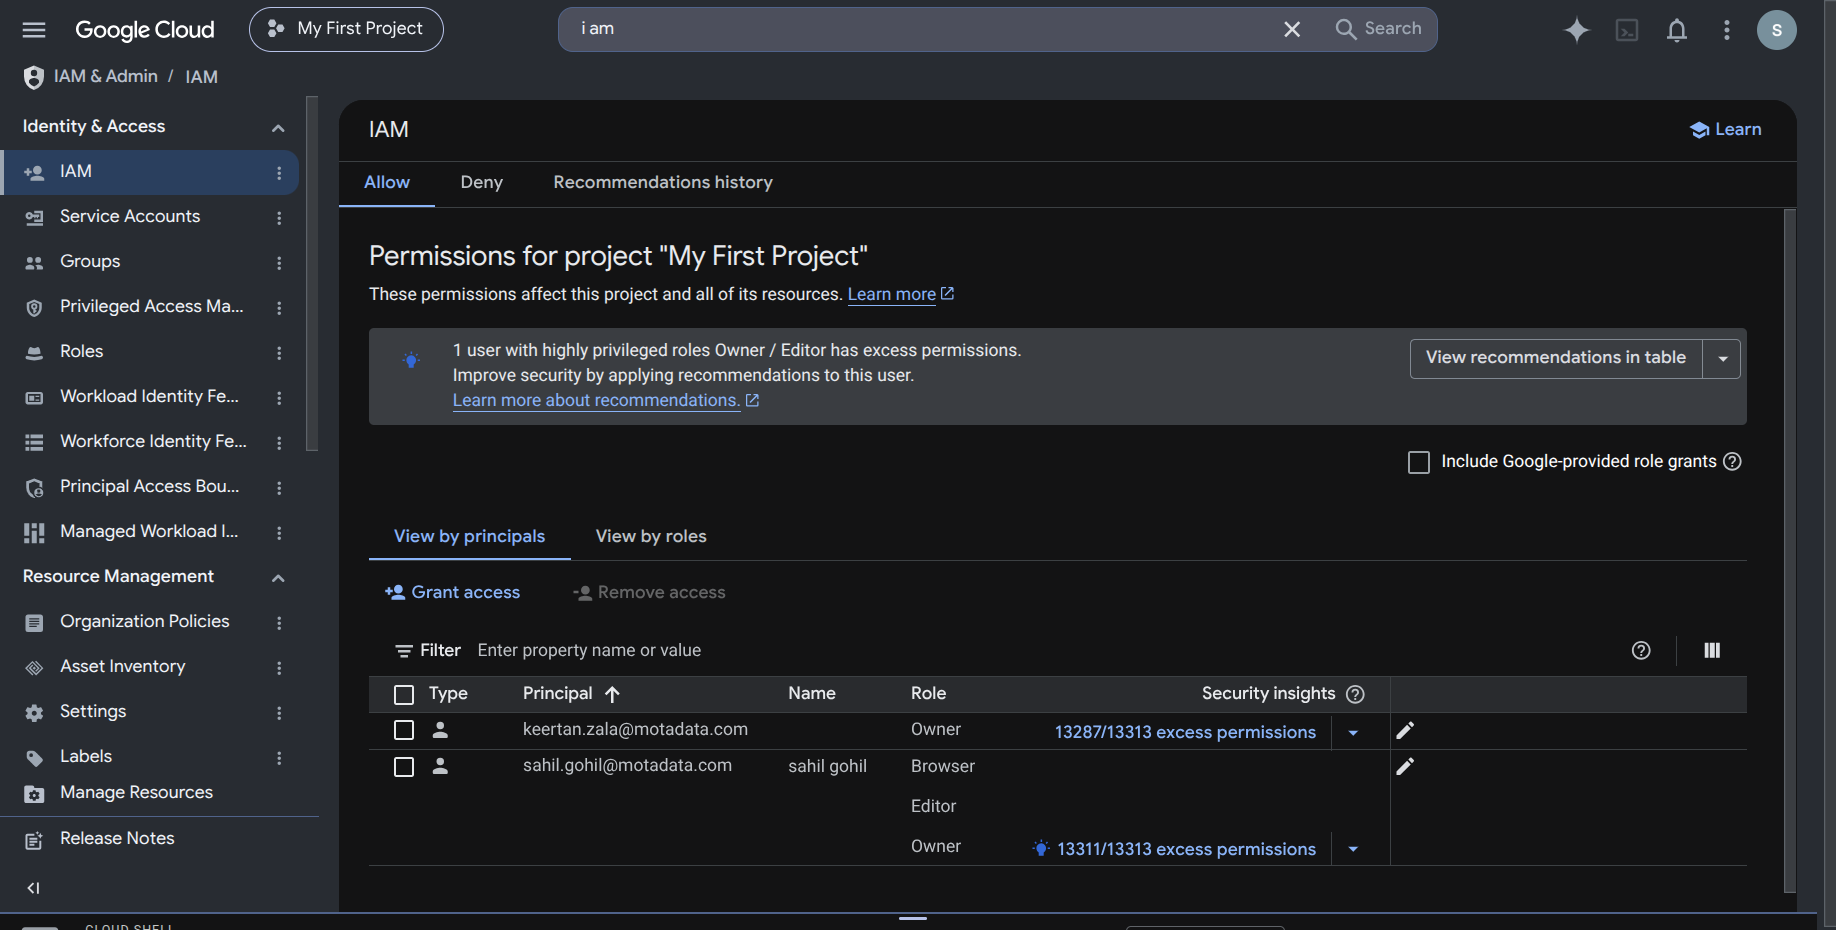Check the keertan.zala@motadata.com row checkbox
1836x930 pixels.
404,730
